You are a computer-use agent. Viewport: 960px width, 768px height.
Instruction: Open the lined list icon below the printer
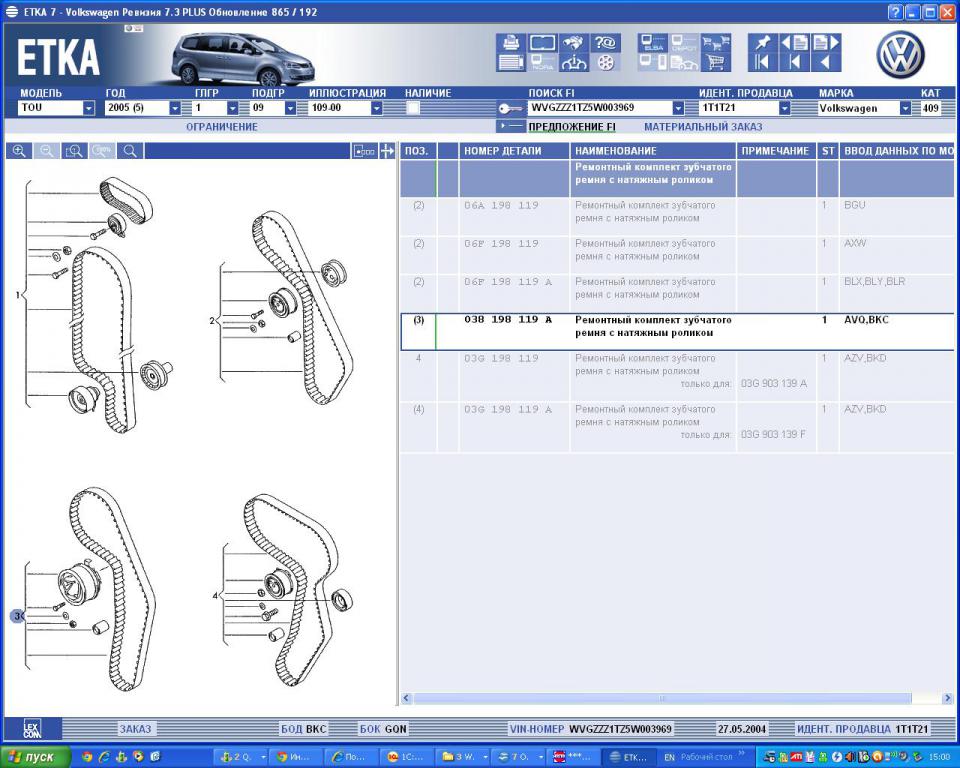[x=511, y=62]
